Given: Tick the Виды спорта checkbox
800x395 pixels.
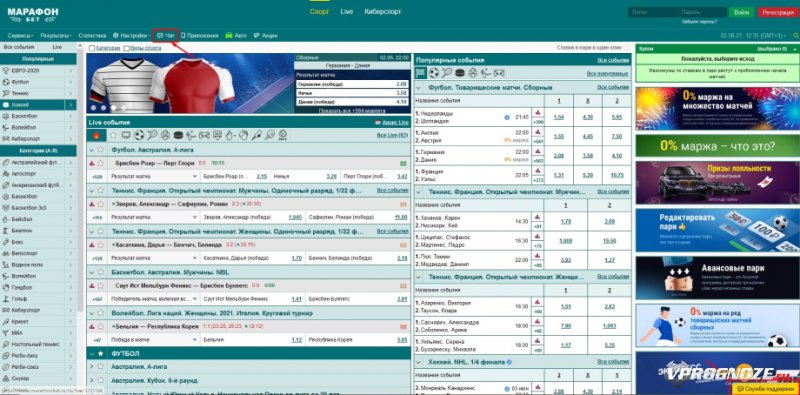Looking at the screenshot, I should pyautogui.click(x=126, y=48).
